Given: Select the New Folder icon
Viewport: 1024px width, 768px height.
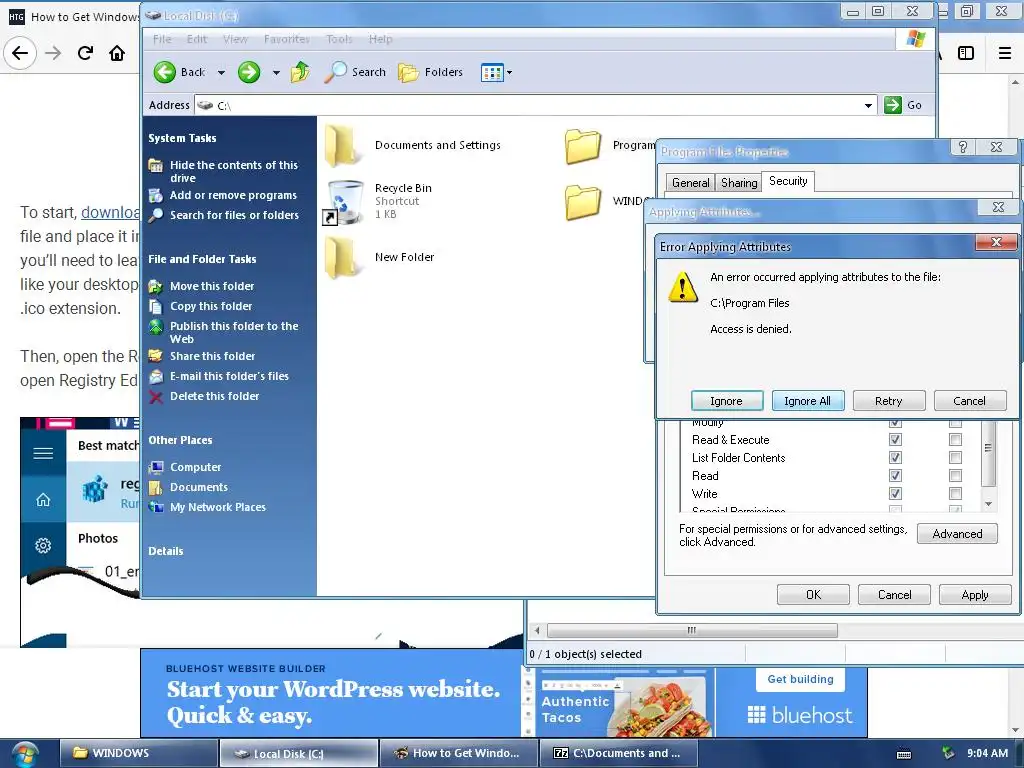Looking at the screenshot, I should [x=342, y=257].
